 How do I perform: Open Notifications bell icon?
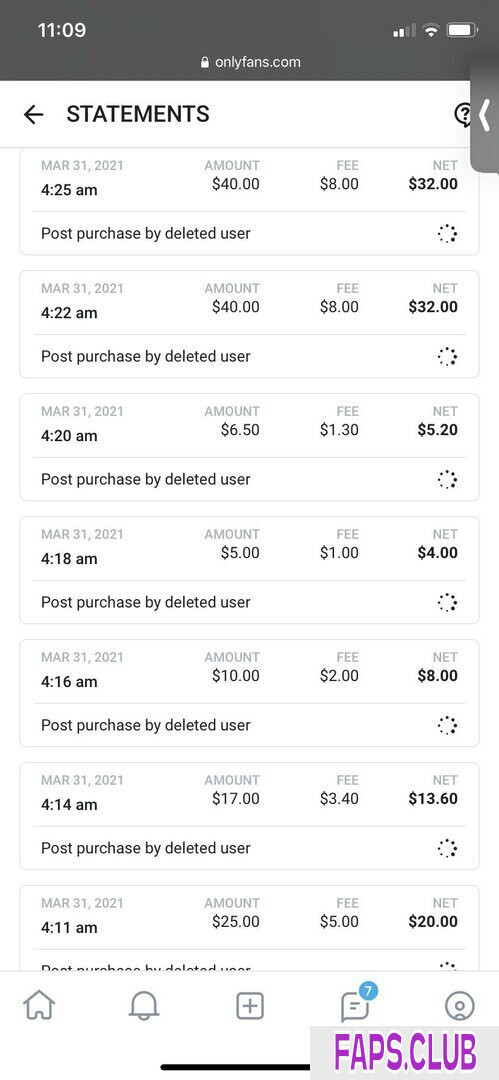[x=144, y=1006]
